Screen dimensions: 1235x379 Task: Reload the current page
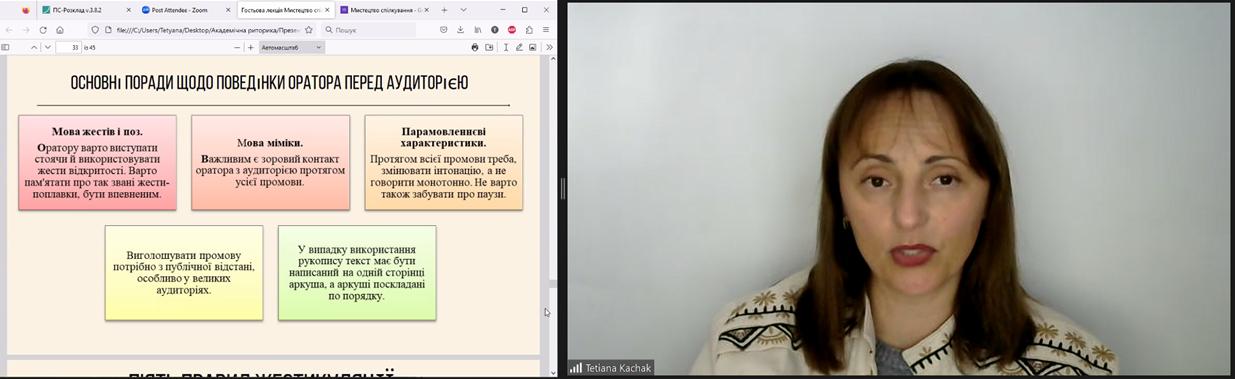[42, 30]
